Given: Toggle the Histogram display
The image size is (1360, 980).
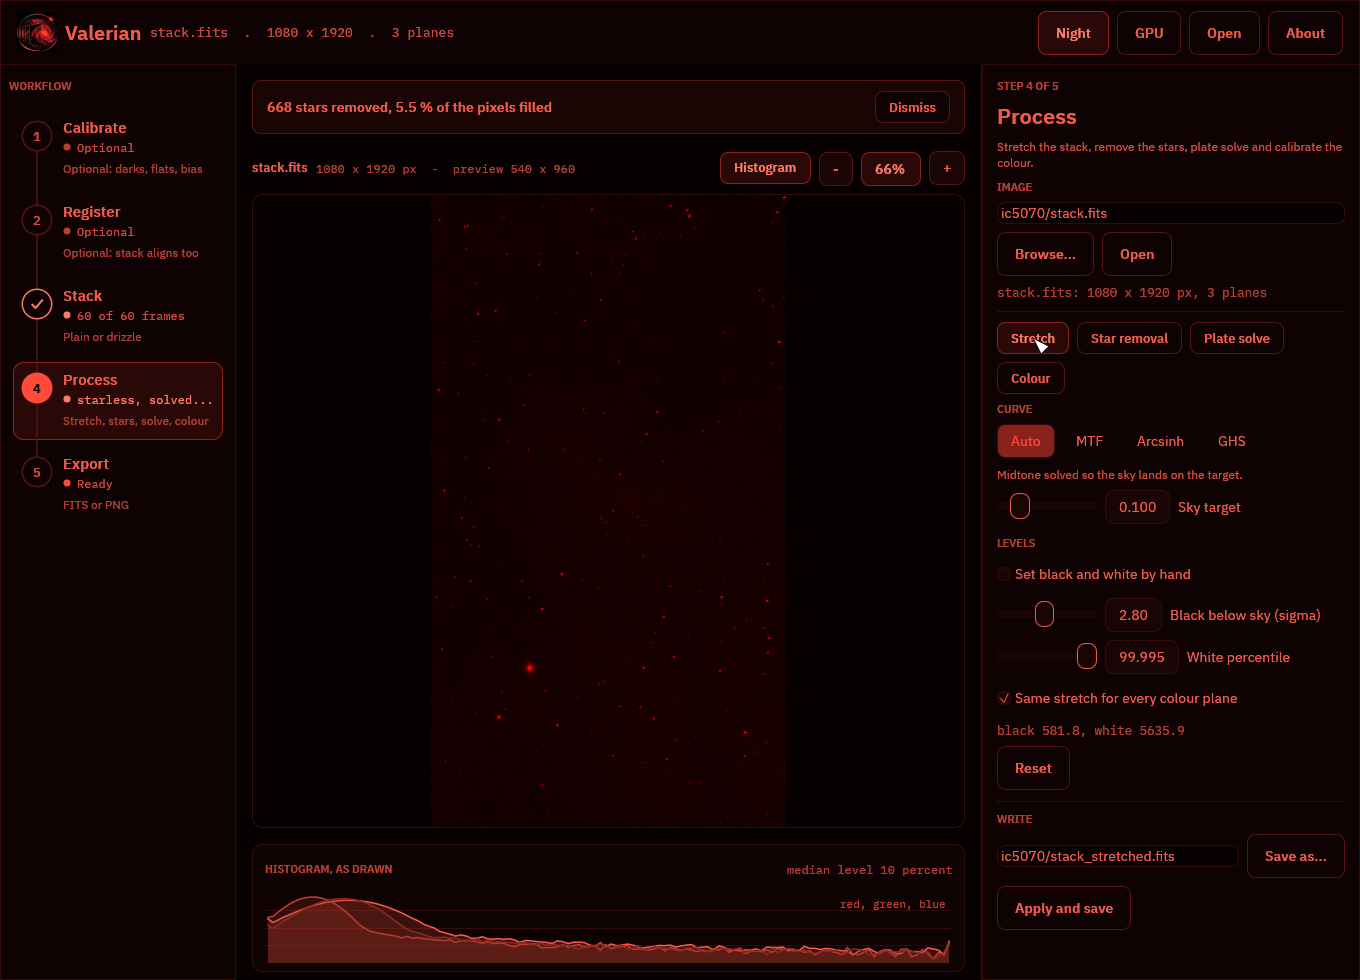Looking at the screenshot, I should (x=765, y=168).
